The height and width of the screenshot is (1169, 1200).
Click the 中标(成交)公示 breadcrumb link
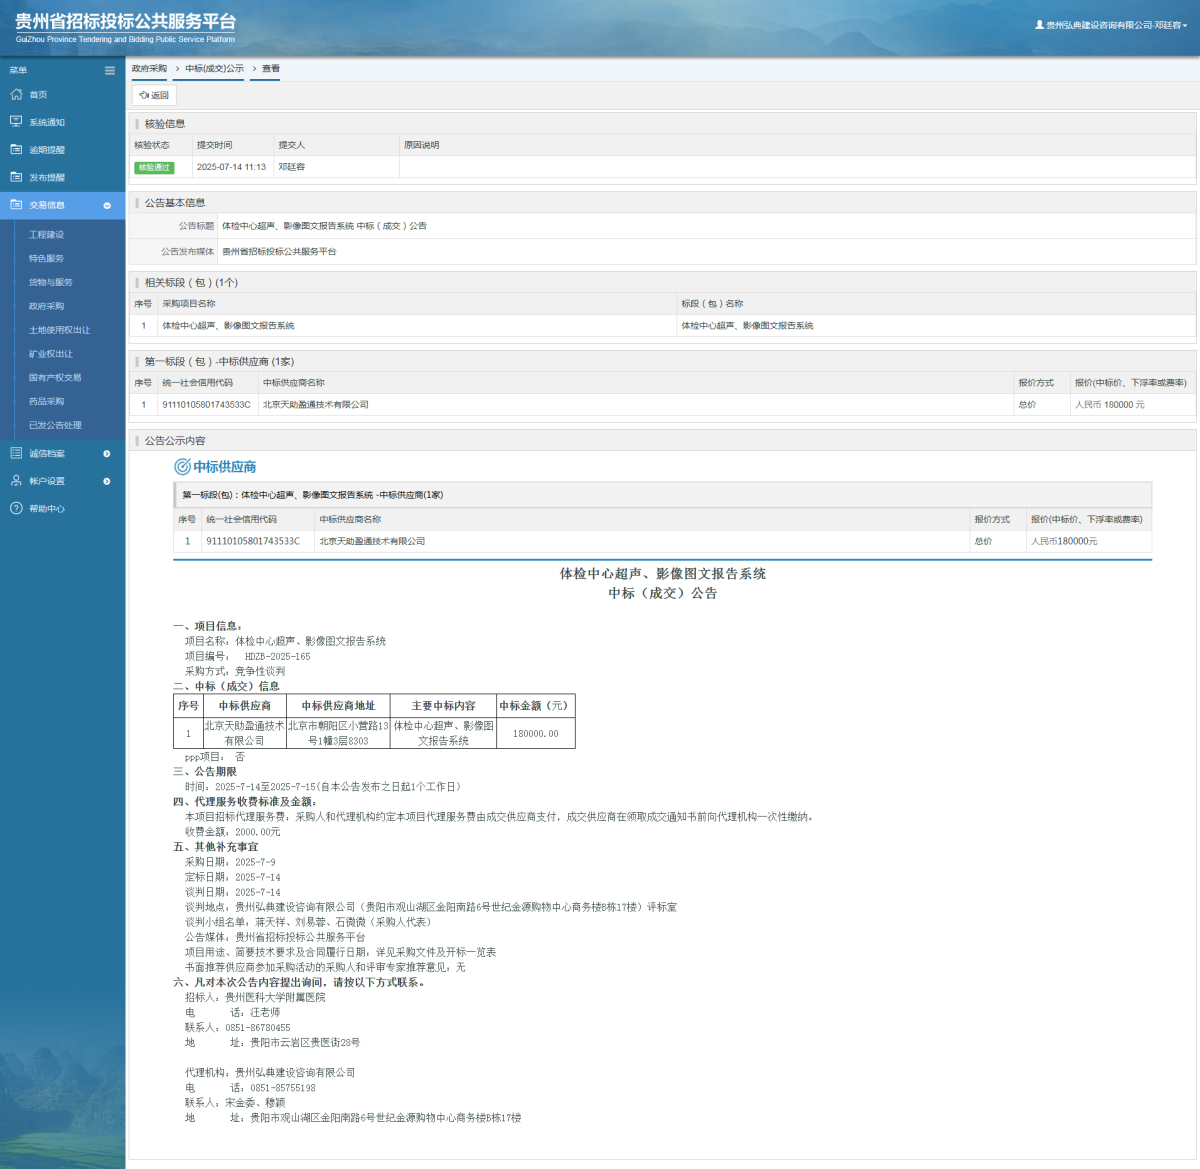pos(214,69)
